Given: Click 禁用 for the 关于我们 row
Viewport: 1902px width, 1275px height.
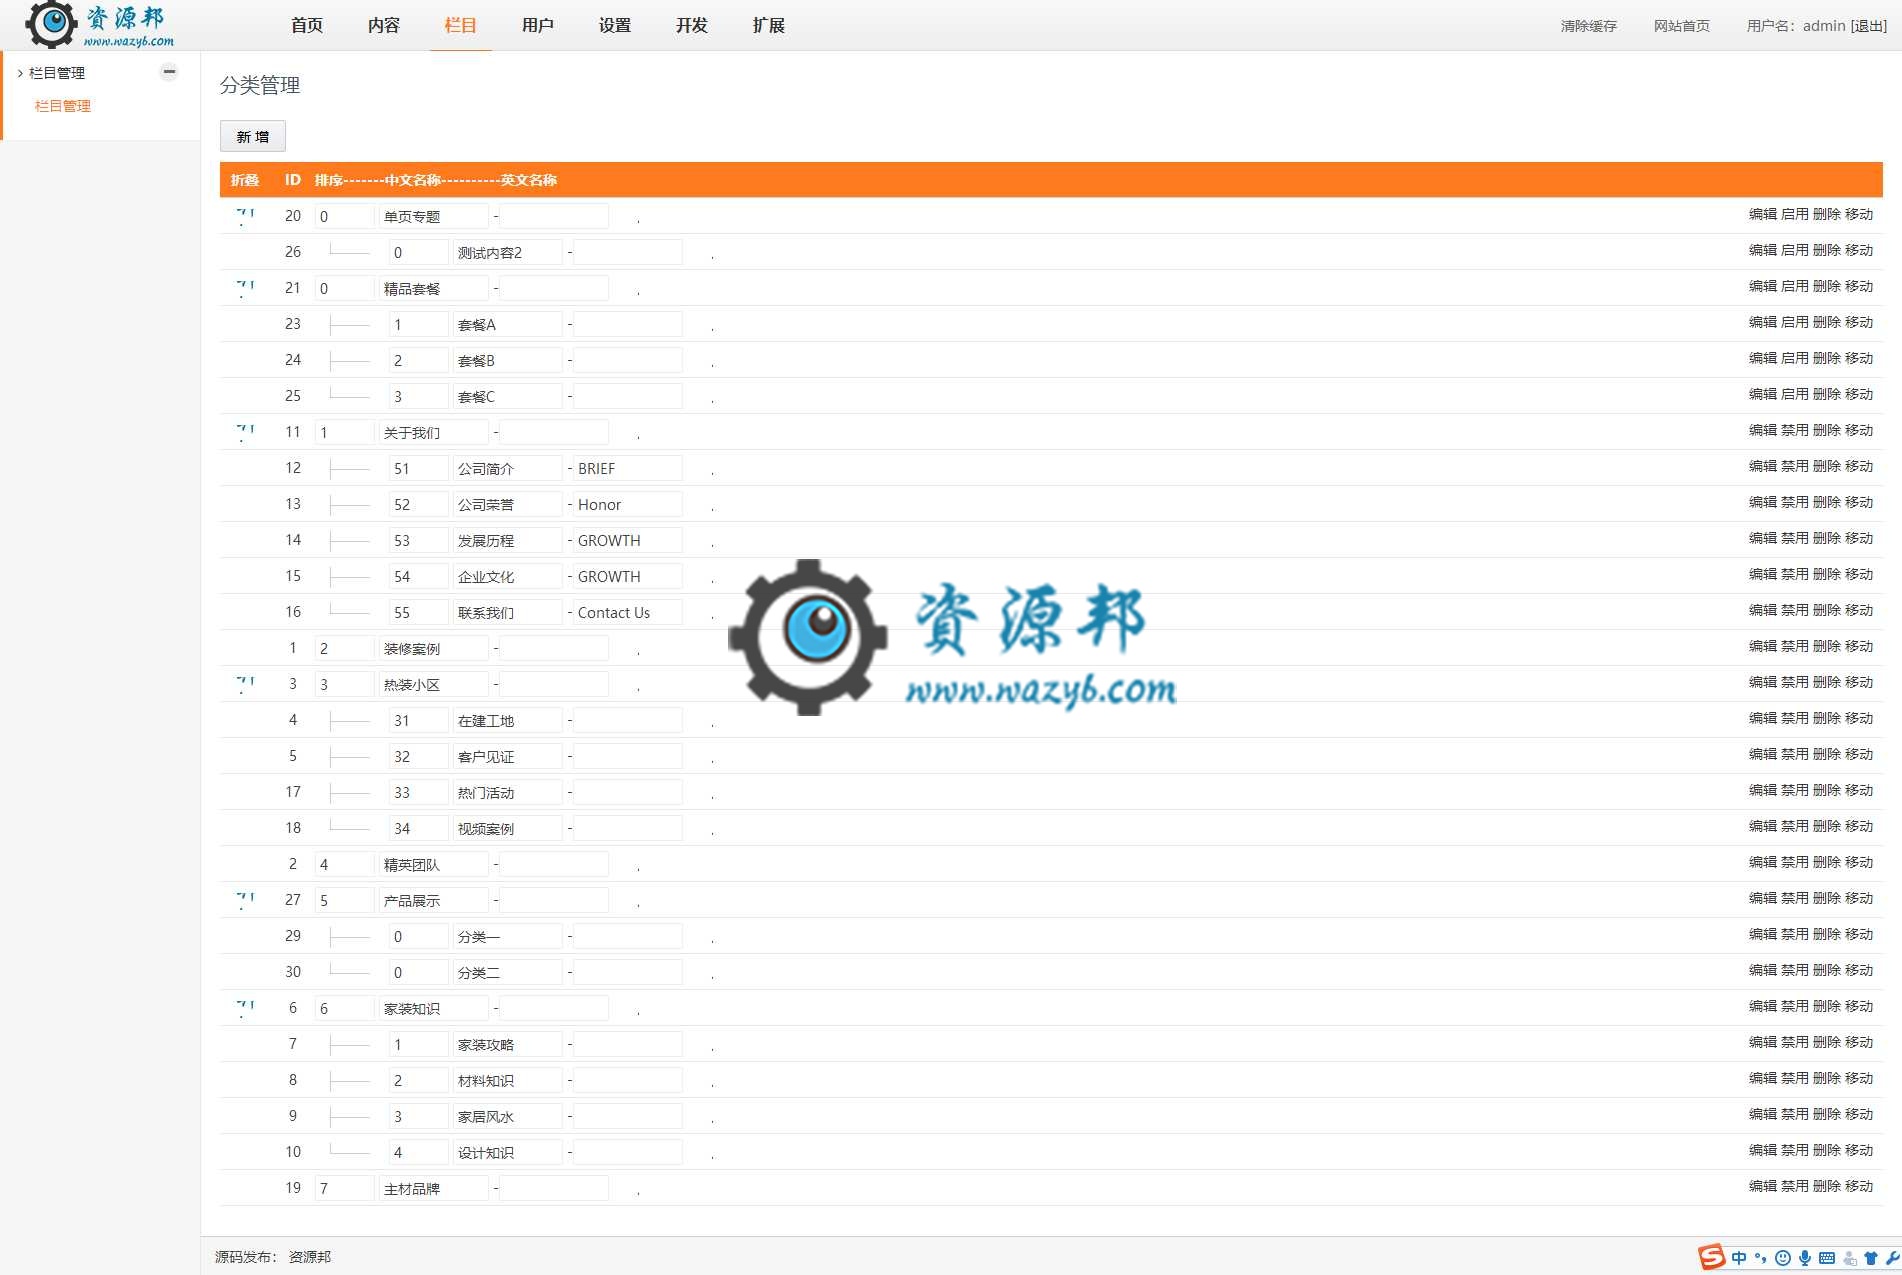Looking at the screenshot, I should point(1794,430).
